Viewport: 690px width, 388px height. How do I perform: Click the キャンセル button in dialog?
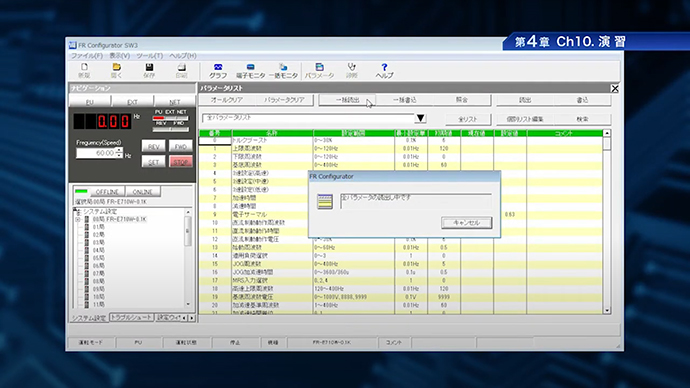click(466, 223)
